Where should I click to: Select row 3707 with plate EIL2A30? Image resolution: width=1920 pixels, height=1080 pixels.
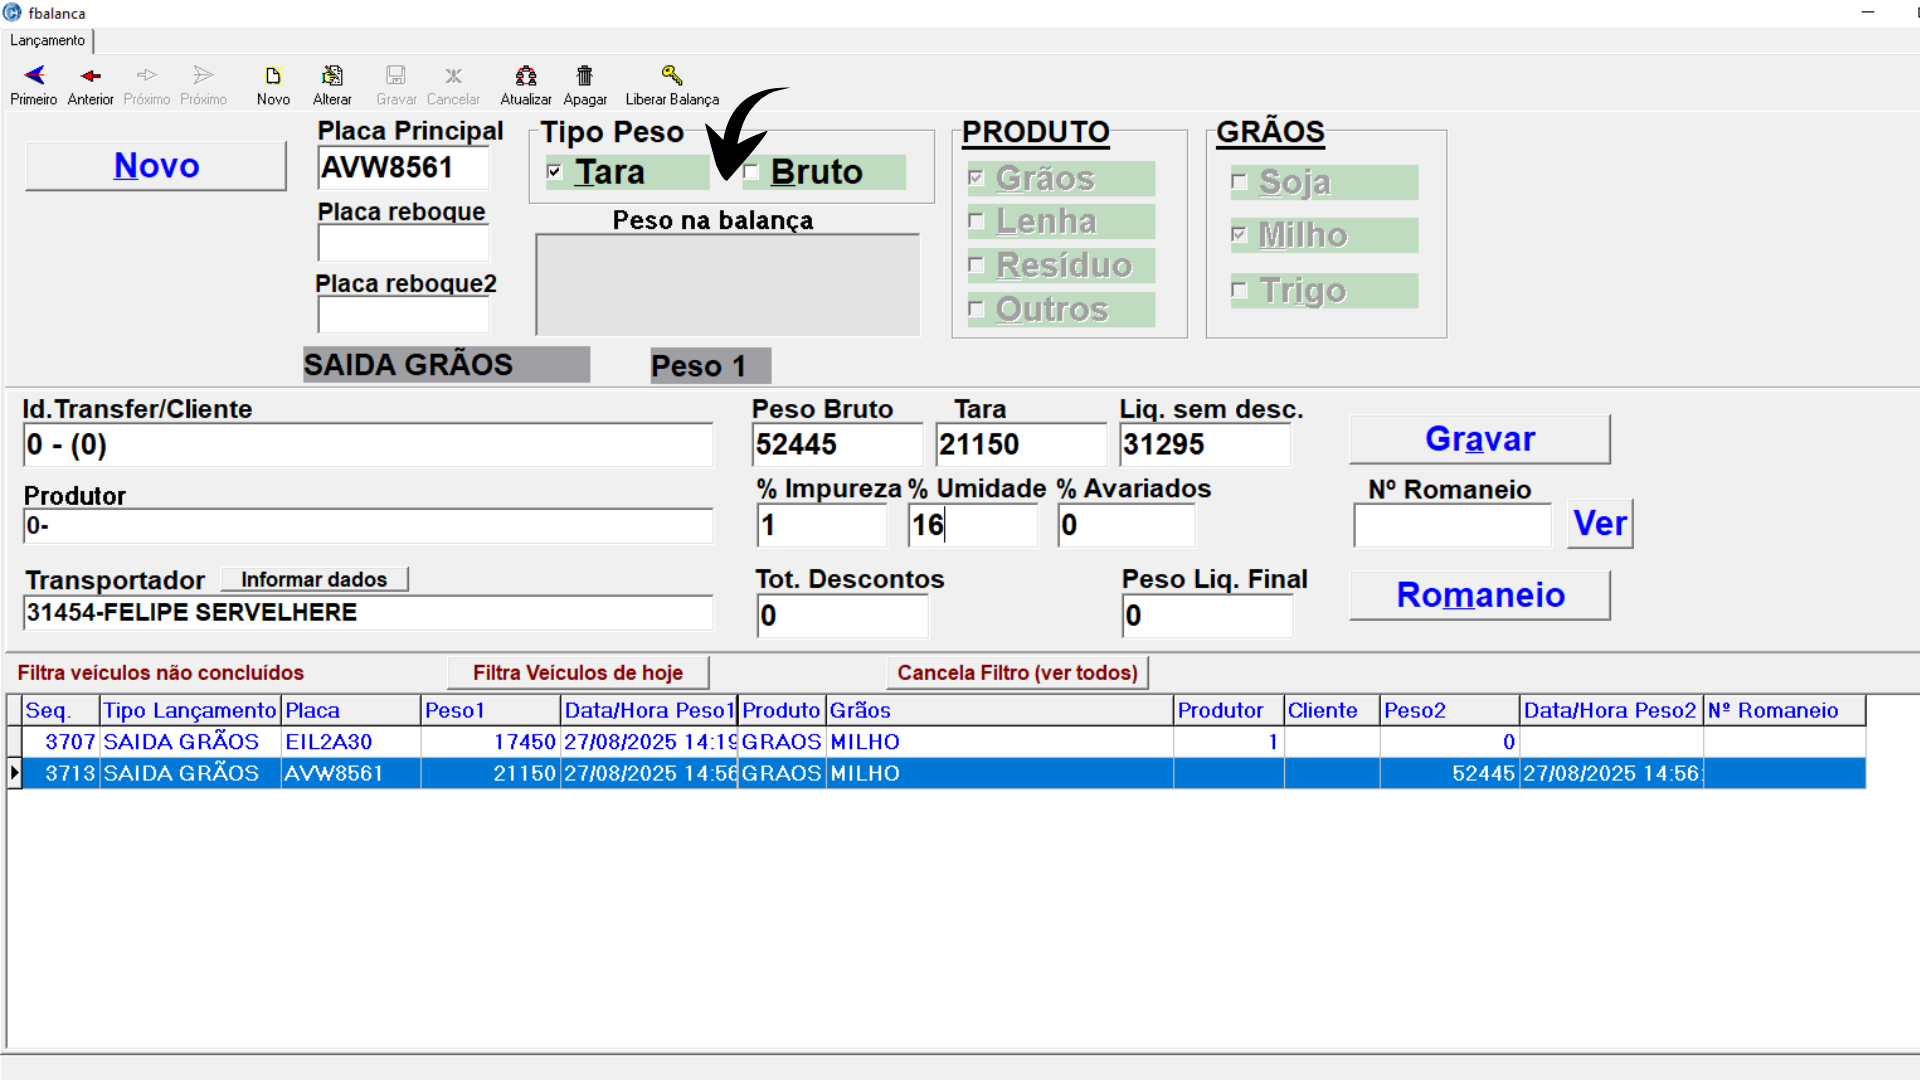[328, 742]
